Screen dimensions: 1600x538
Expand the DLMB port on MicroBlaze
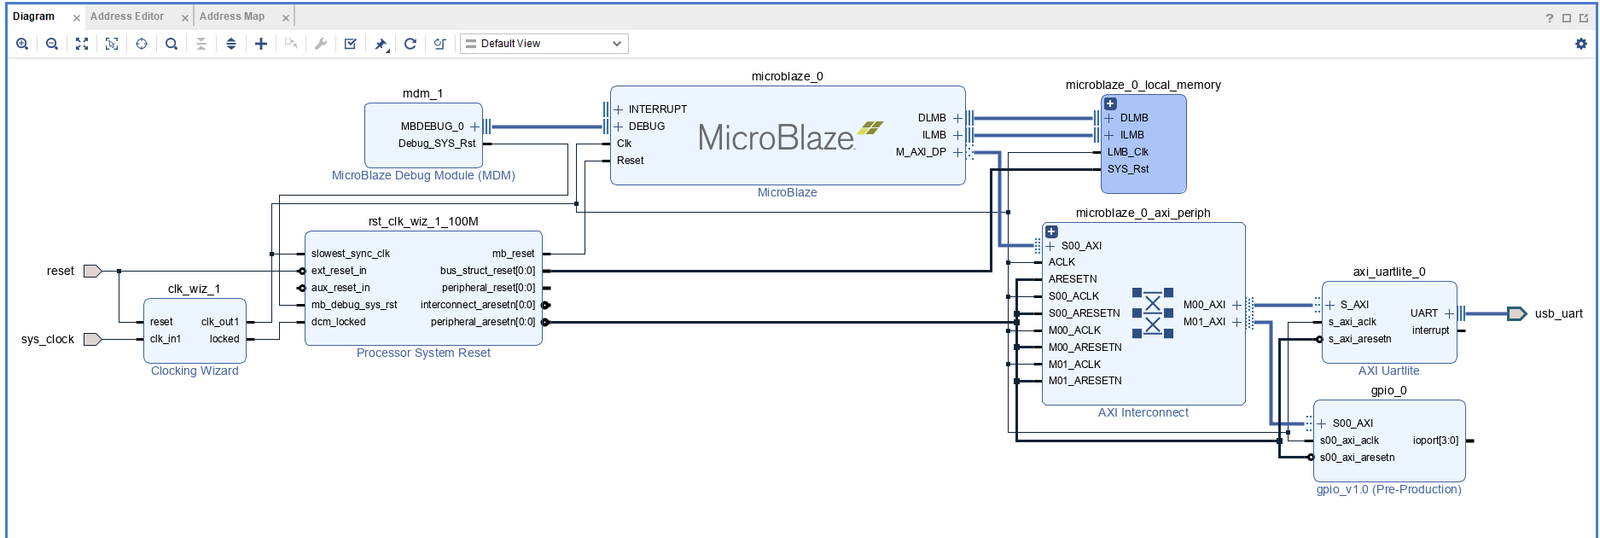[957, 118]
